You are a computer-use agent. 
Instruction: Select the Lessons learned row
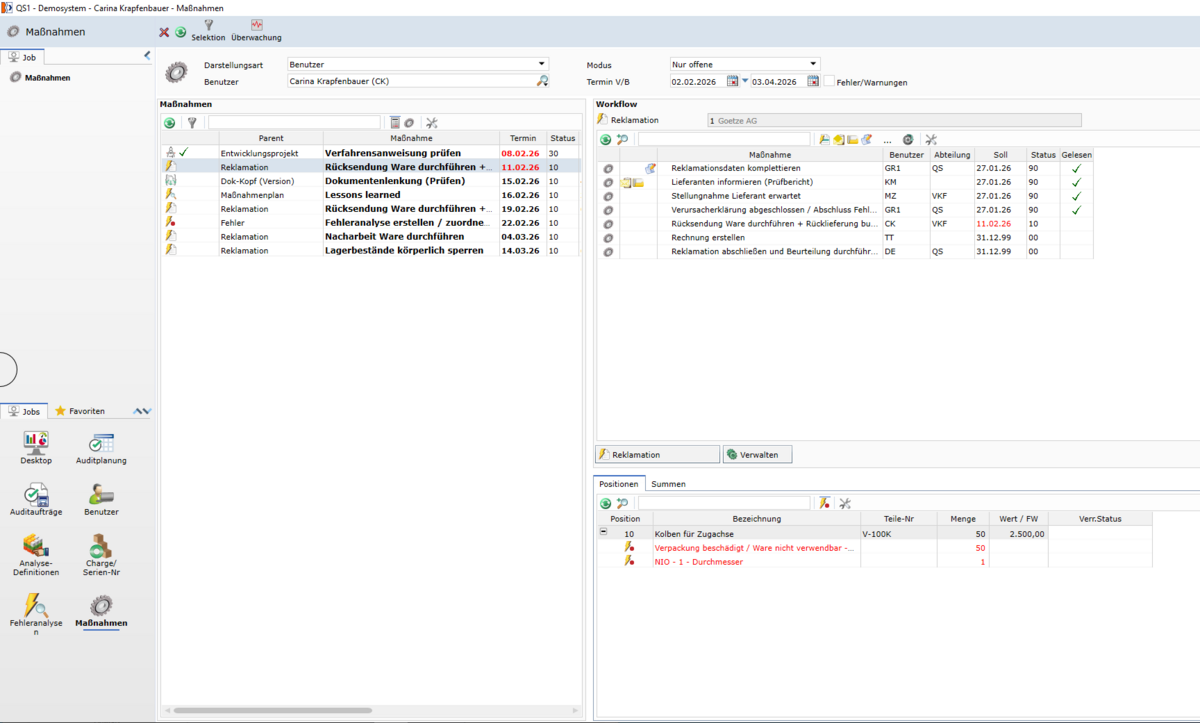coord(370,195)
